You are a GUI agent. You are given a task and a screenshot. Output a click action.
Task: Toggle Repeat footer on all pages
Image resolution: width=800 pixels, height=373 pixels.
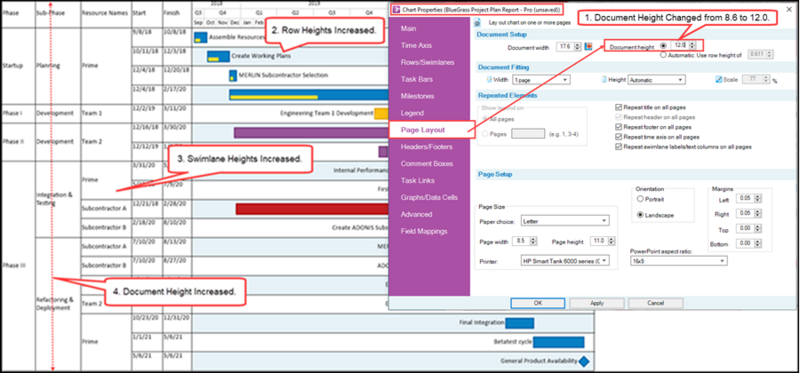tap(619, 127)
